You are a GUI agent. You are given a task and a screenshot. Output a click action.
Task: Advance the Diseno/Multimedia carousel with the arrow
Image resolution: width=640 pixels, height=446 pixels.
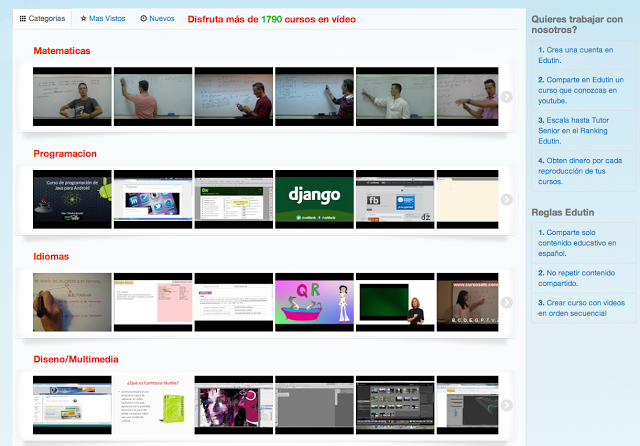[x=506, y=405]
